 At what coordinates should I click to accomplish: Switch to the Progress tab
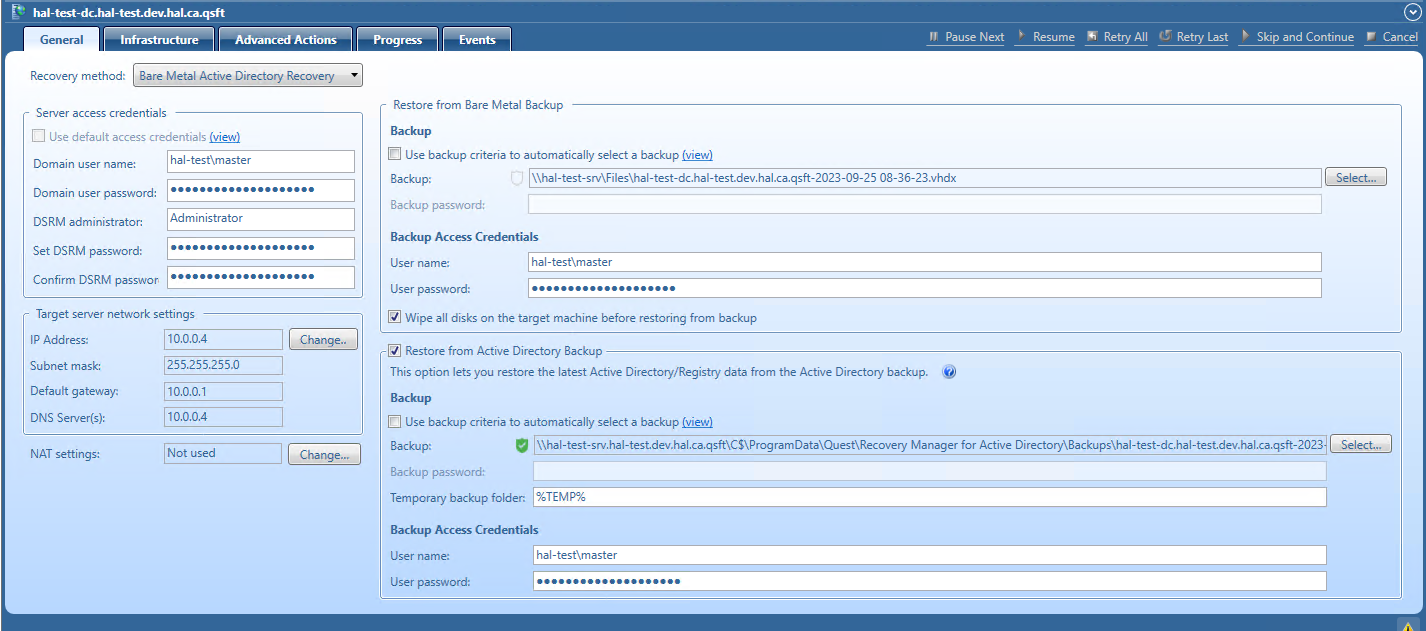click(397, 39)
